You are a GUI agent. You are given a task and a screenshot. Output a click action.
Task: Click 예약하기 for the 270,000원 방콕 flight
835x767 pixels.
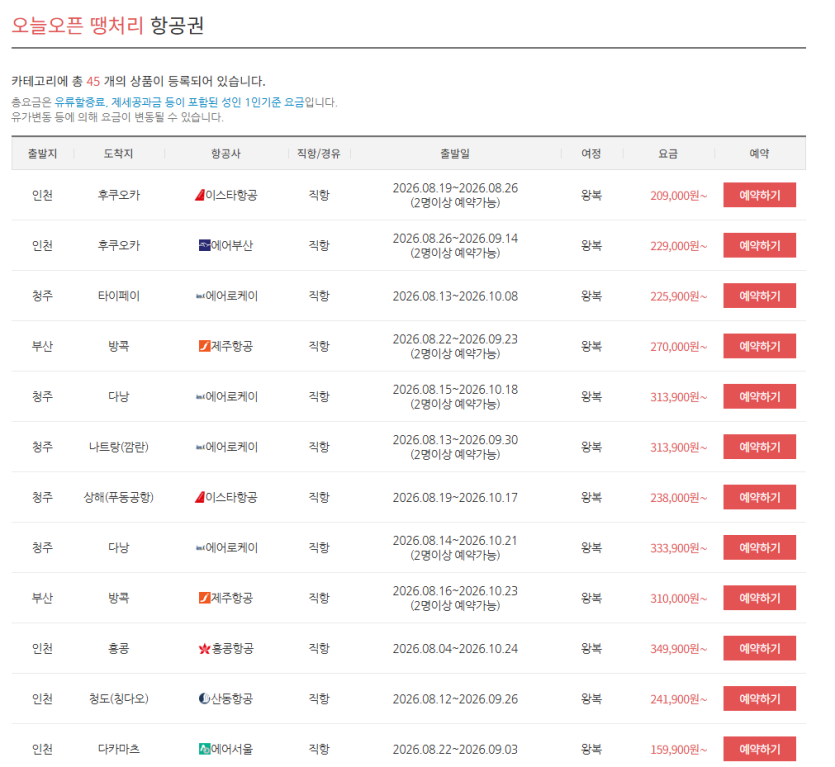point(759,346)
